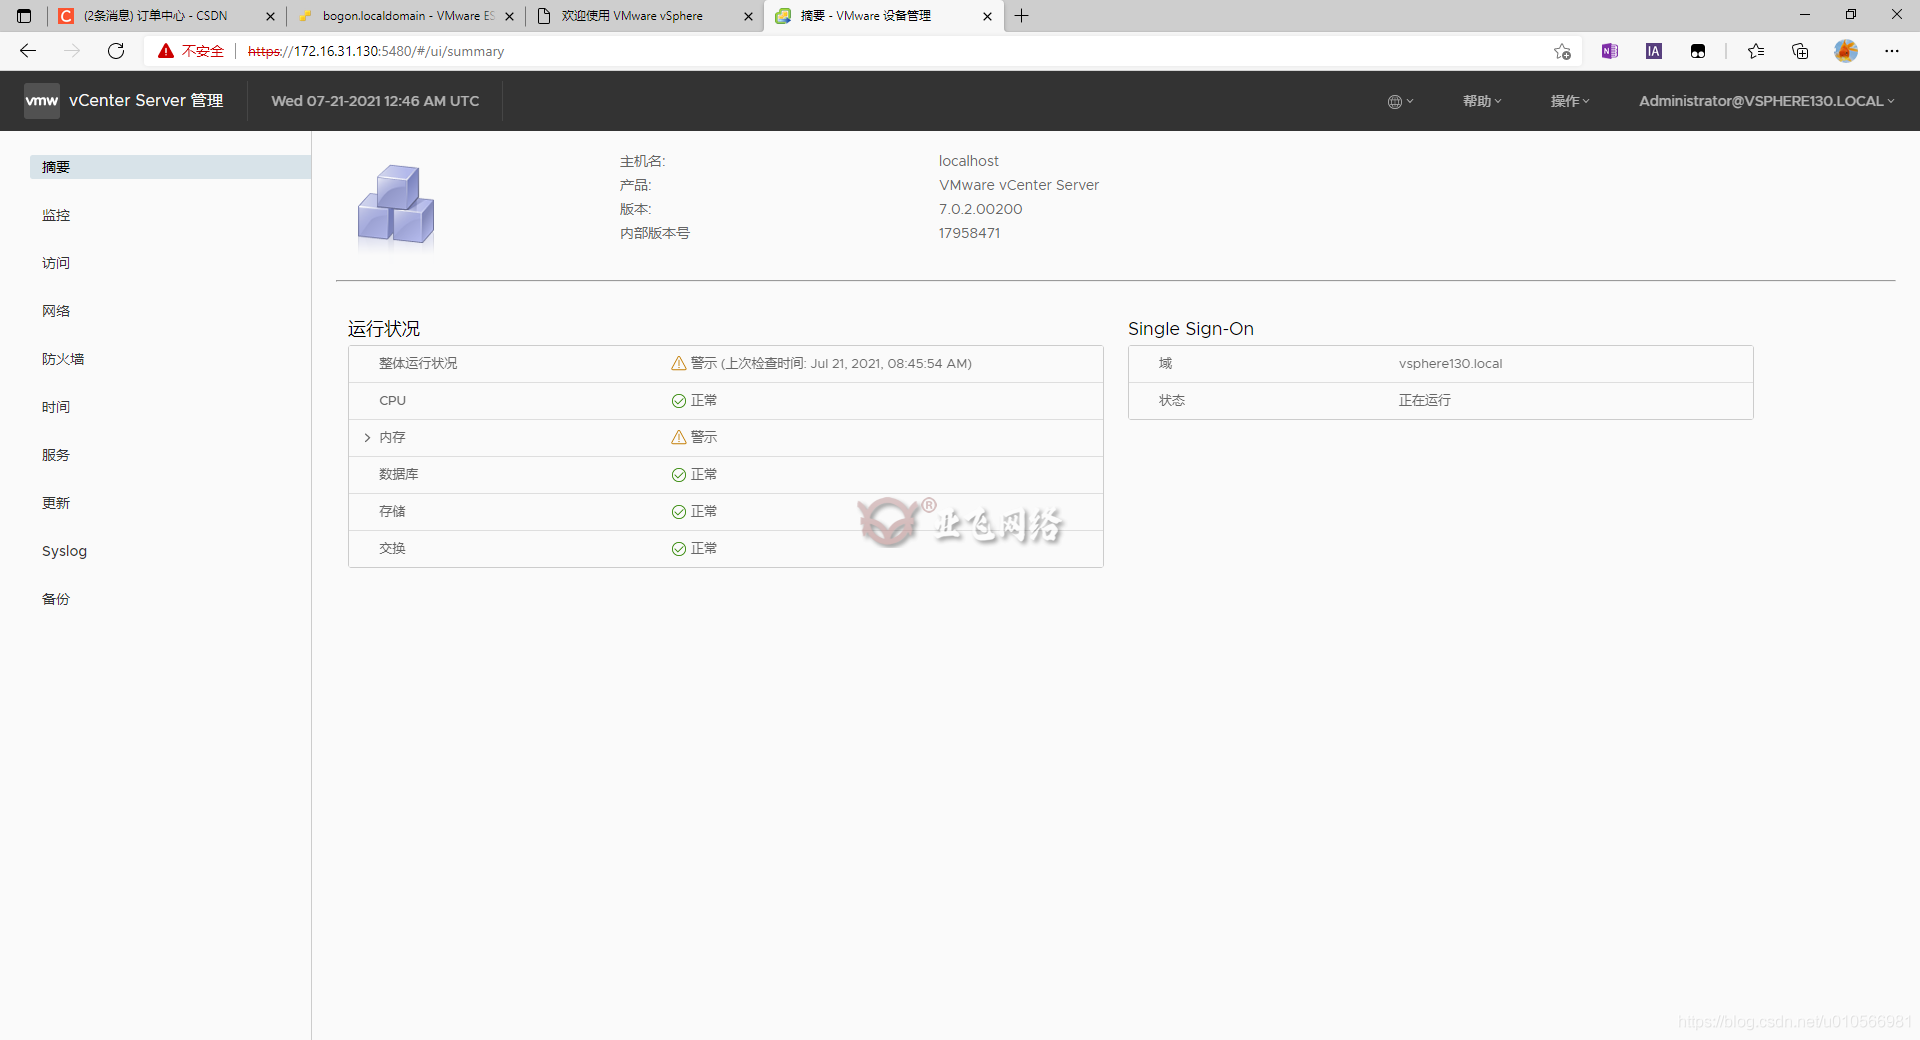This screenshot has height=1040, width=1920.
Task: Click the browser back arrow
Action: (28, 51)
